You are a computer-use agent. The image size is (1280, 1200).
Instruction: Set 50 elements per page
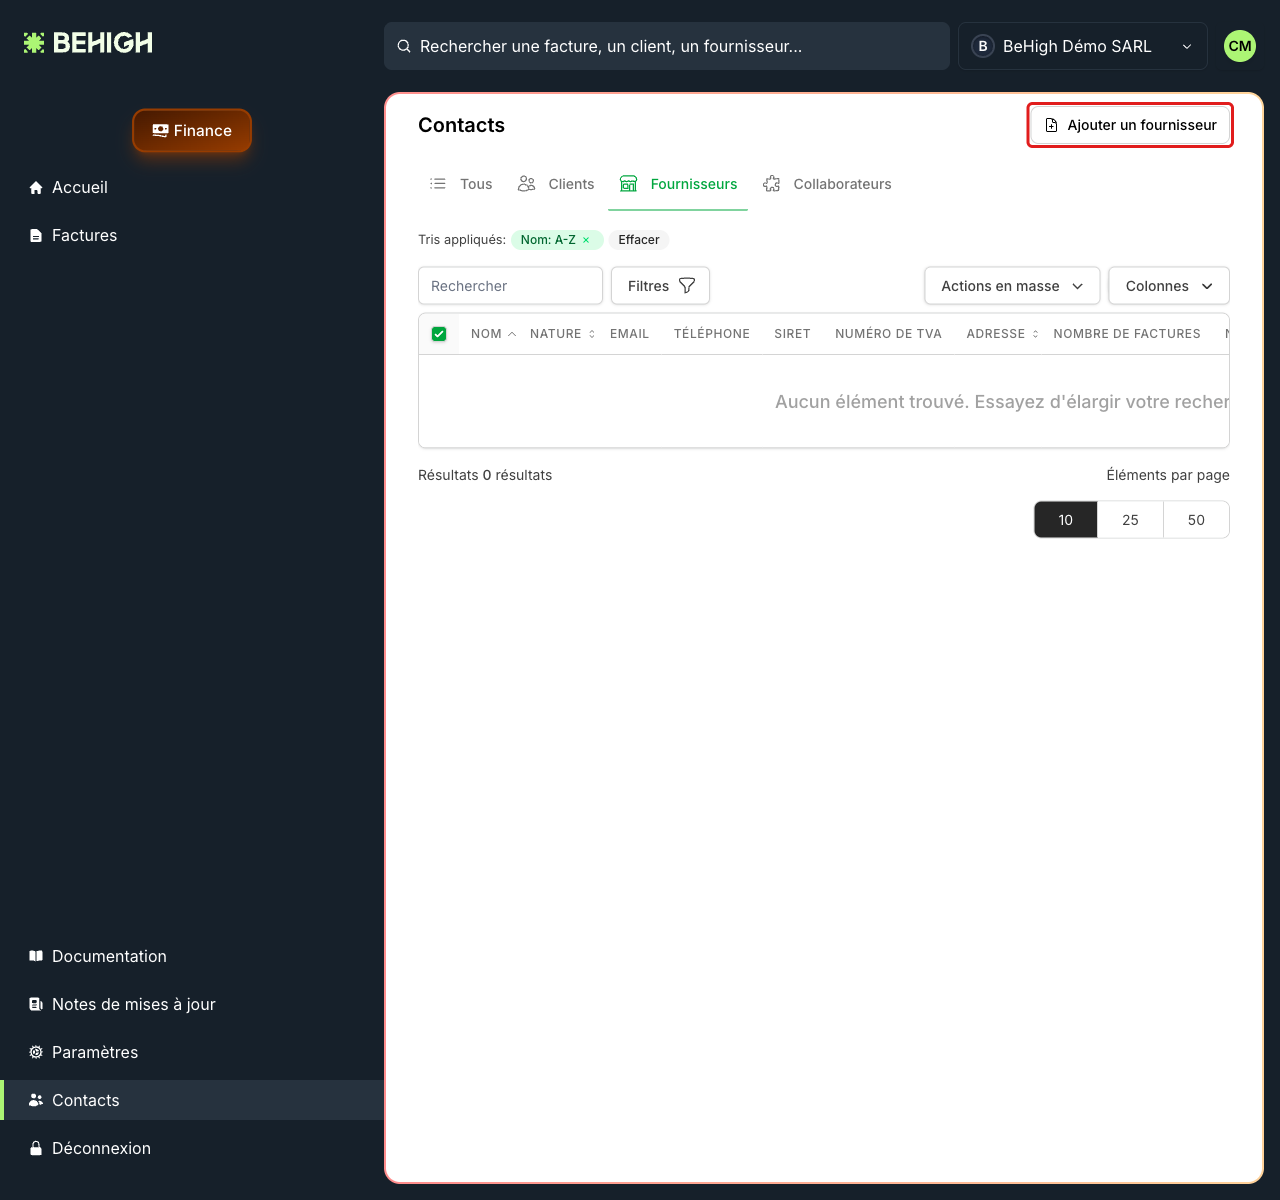coord(1196,520)
